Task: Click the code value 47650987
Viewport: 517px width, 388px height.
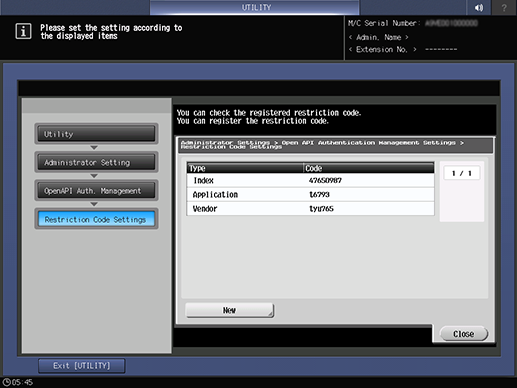Action: click(325, 180)
